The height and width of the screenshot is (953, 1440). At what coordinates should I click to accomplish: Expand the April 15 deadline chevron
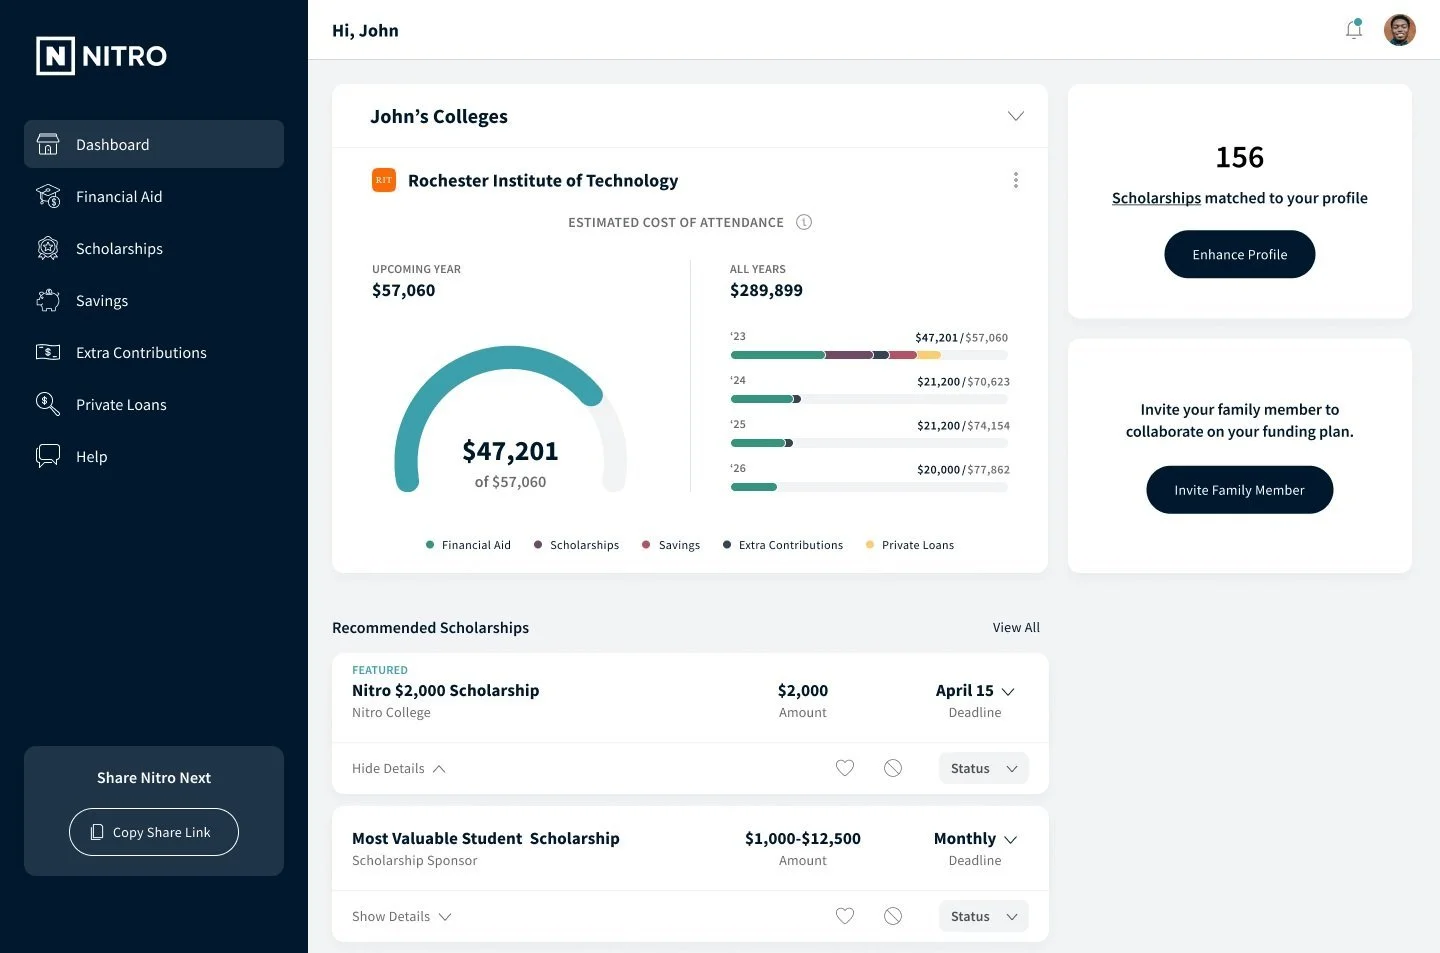click(x=1008, y=692)
